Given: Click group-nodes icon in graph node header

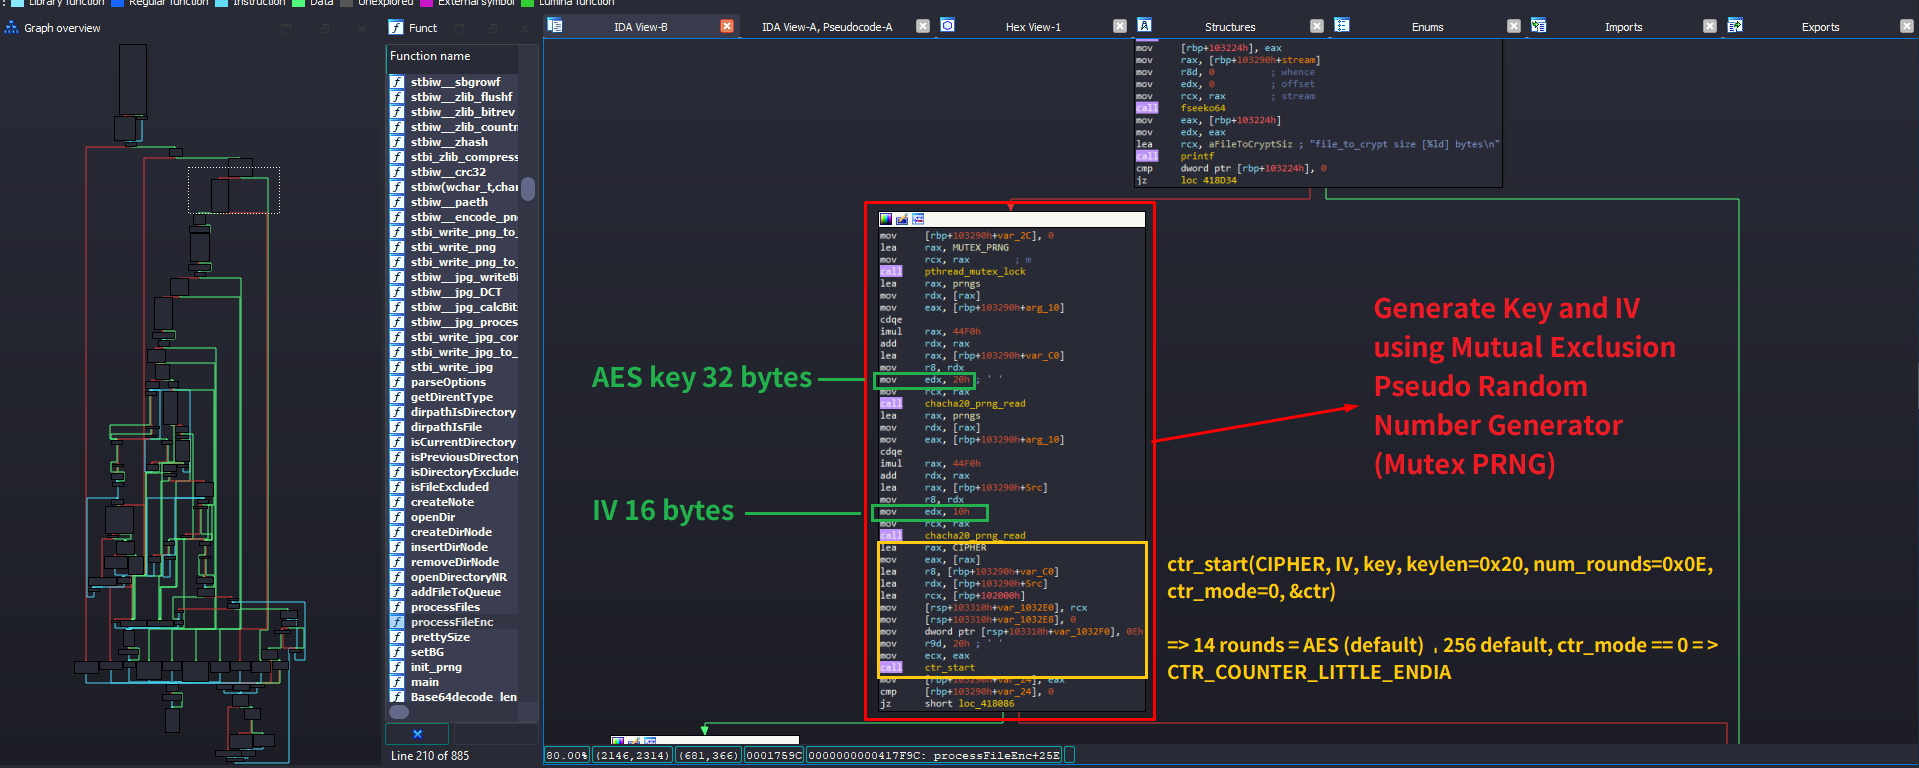Looking at the screenshot, I should [x=918, y=219].
